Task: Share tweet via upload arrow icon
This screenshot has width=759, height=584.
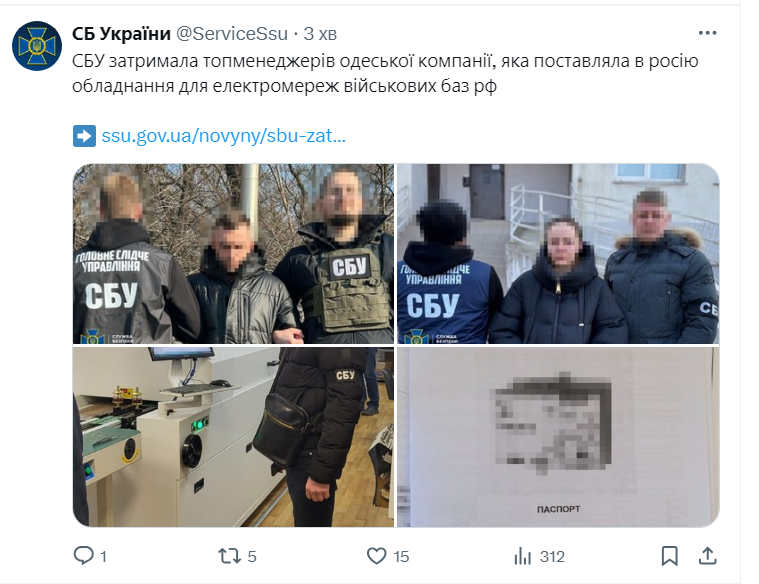Action: click(707, 556)
